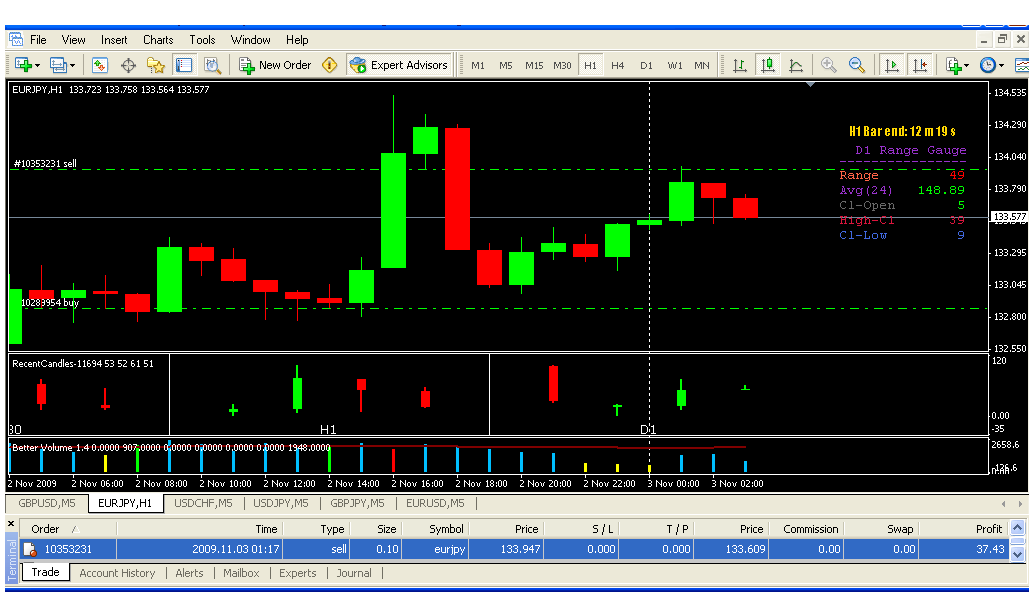Open the Market Watch window icon
The width and height of the screenshot is (1034, 592).
100,65
